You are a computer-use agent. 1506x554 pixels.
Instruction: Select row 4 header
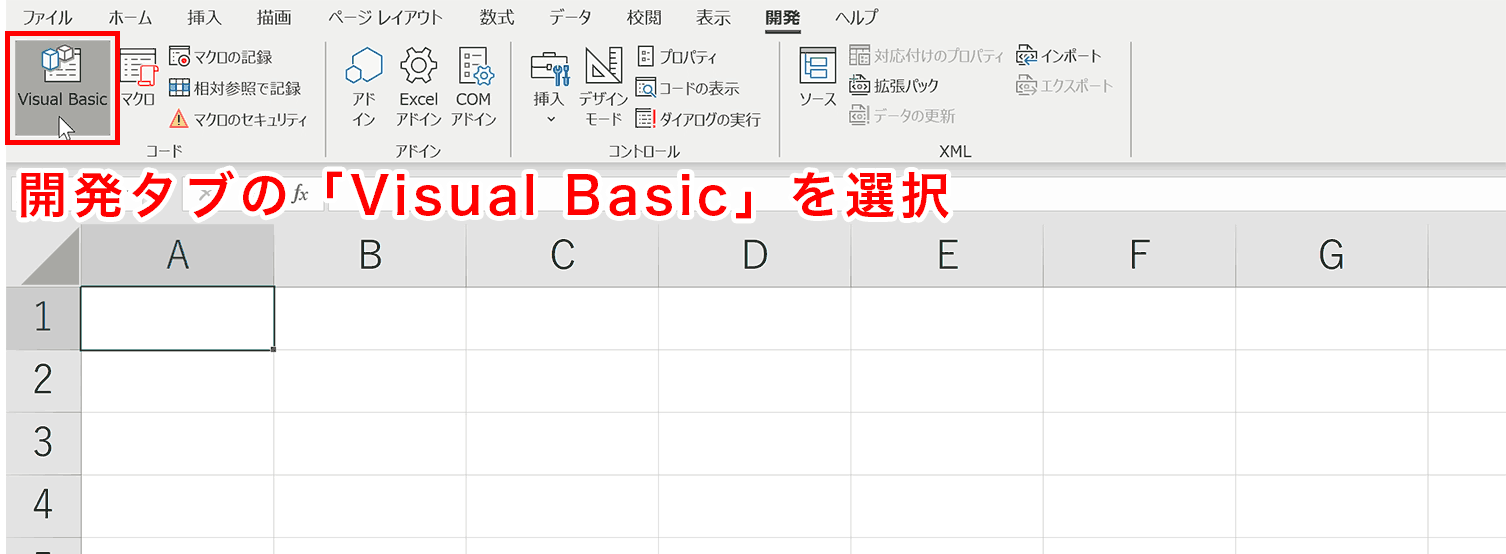(43, 505)
